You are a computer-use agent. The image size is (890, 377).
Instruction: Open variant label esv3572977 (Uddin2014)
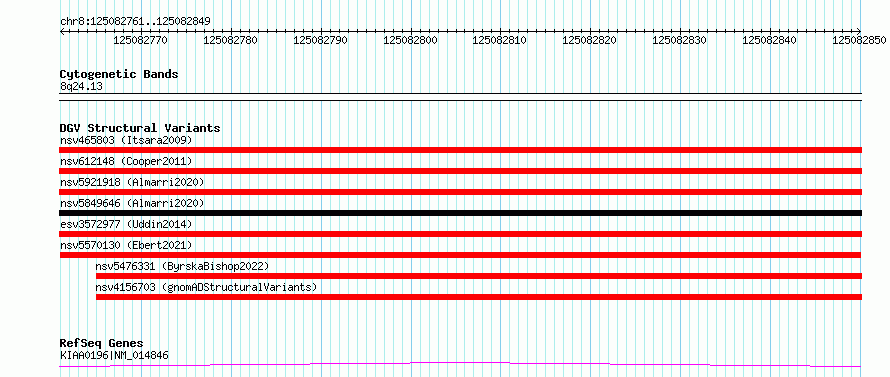tap(126, 224)
